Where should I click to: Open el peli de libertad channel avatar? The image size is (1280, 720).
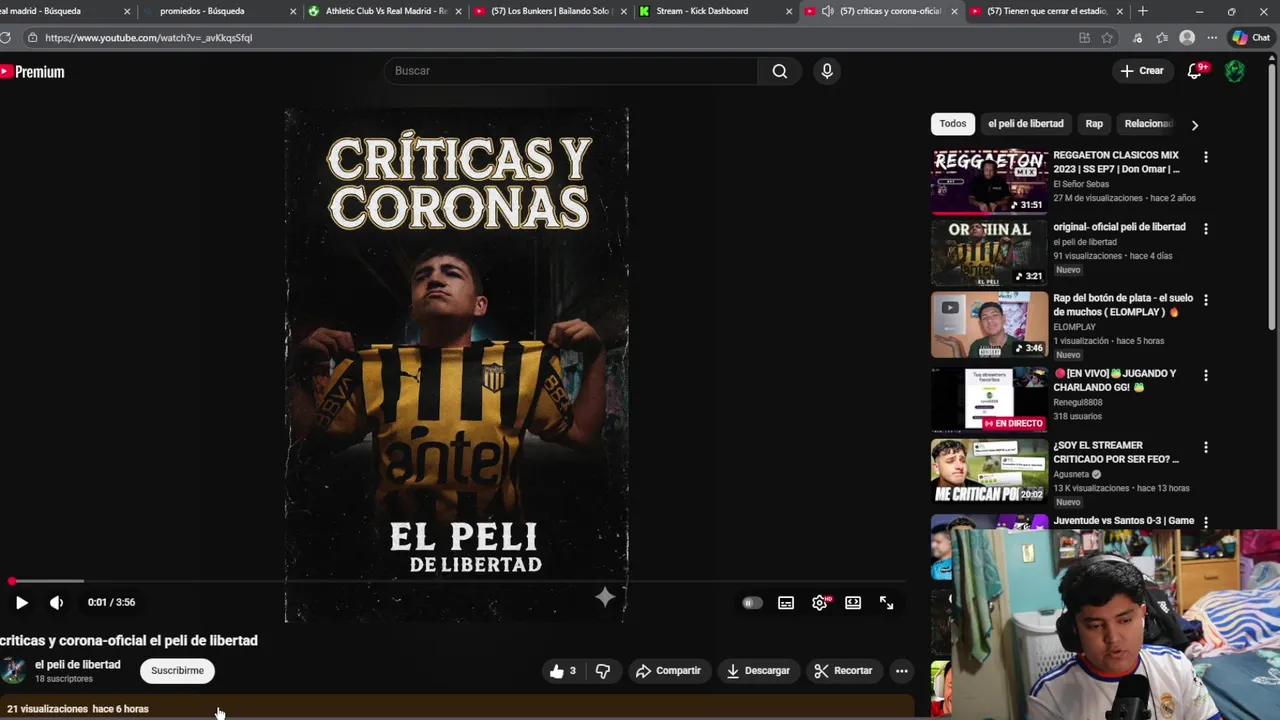(x=13, y=671)
